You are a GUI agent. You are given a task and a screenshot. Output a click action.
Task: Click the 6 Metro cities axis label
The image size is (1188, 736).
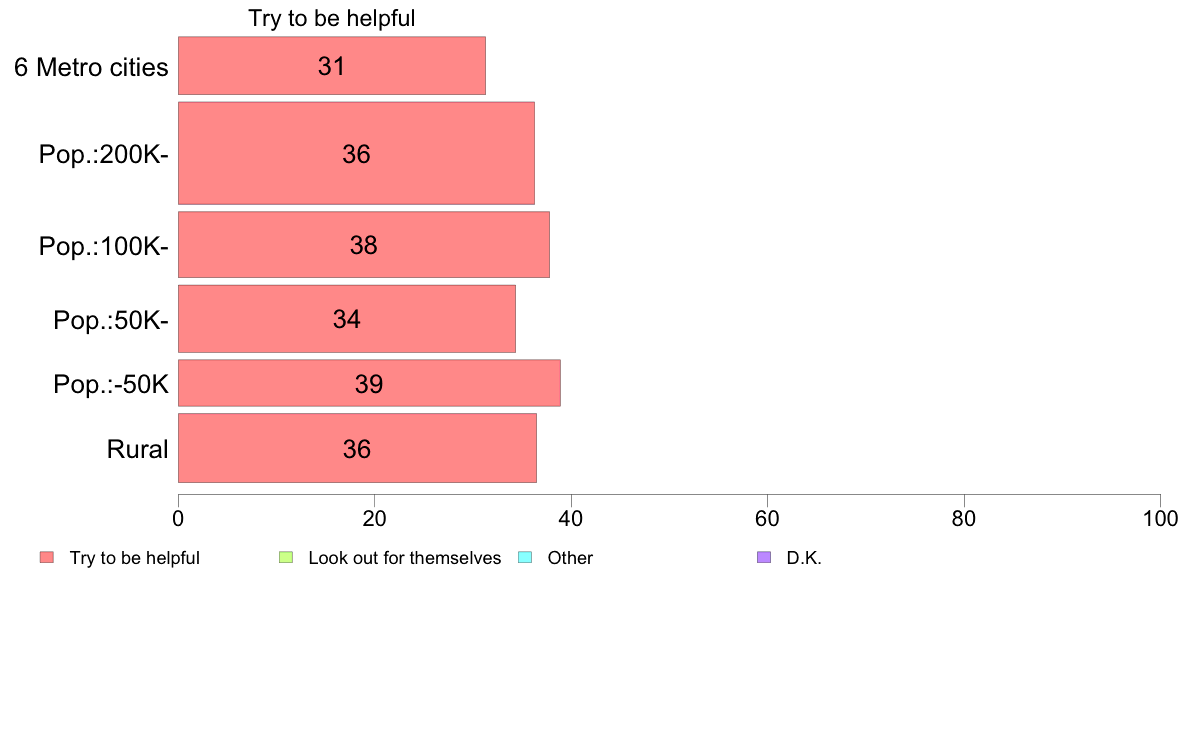pos(91,67)
